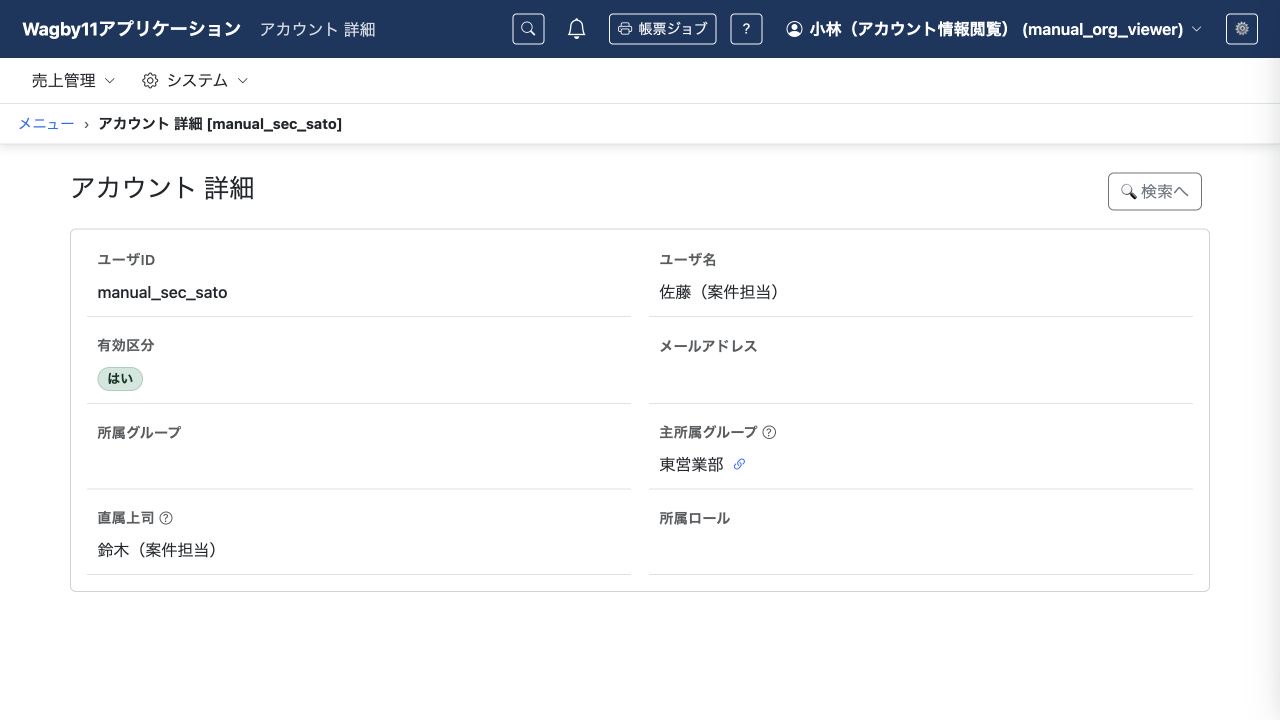Open the search magnifier in header
This screenshot has height=720, width=1280.
click(528, 29)
